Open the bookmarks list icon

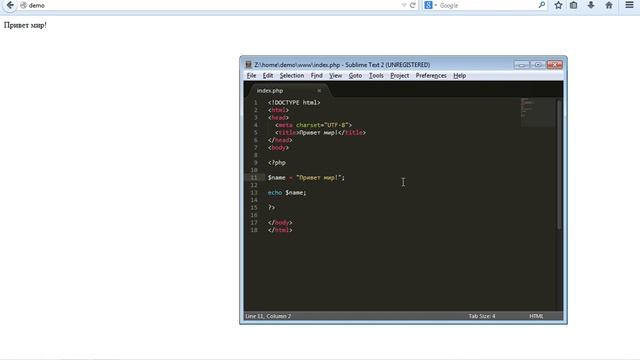point(573,5)
